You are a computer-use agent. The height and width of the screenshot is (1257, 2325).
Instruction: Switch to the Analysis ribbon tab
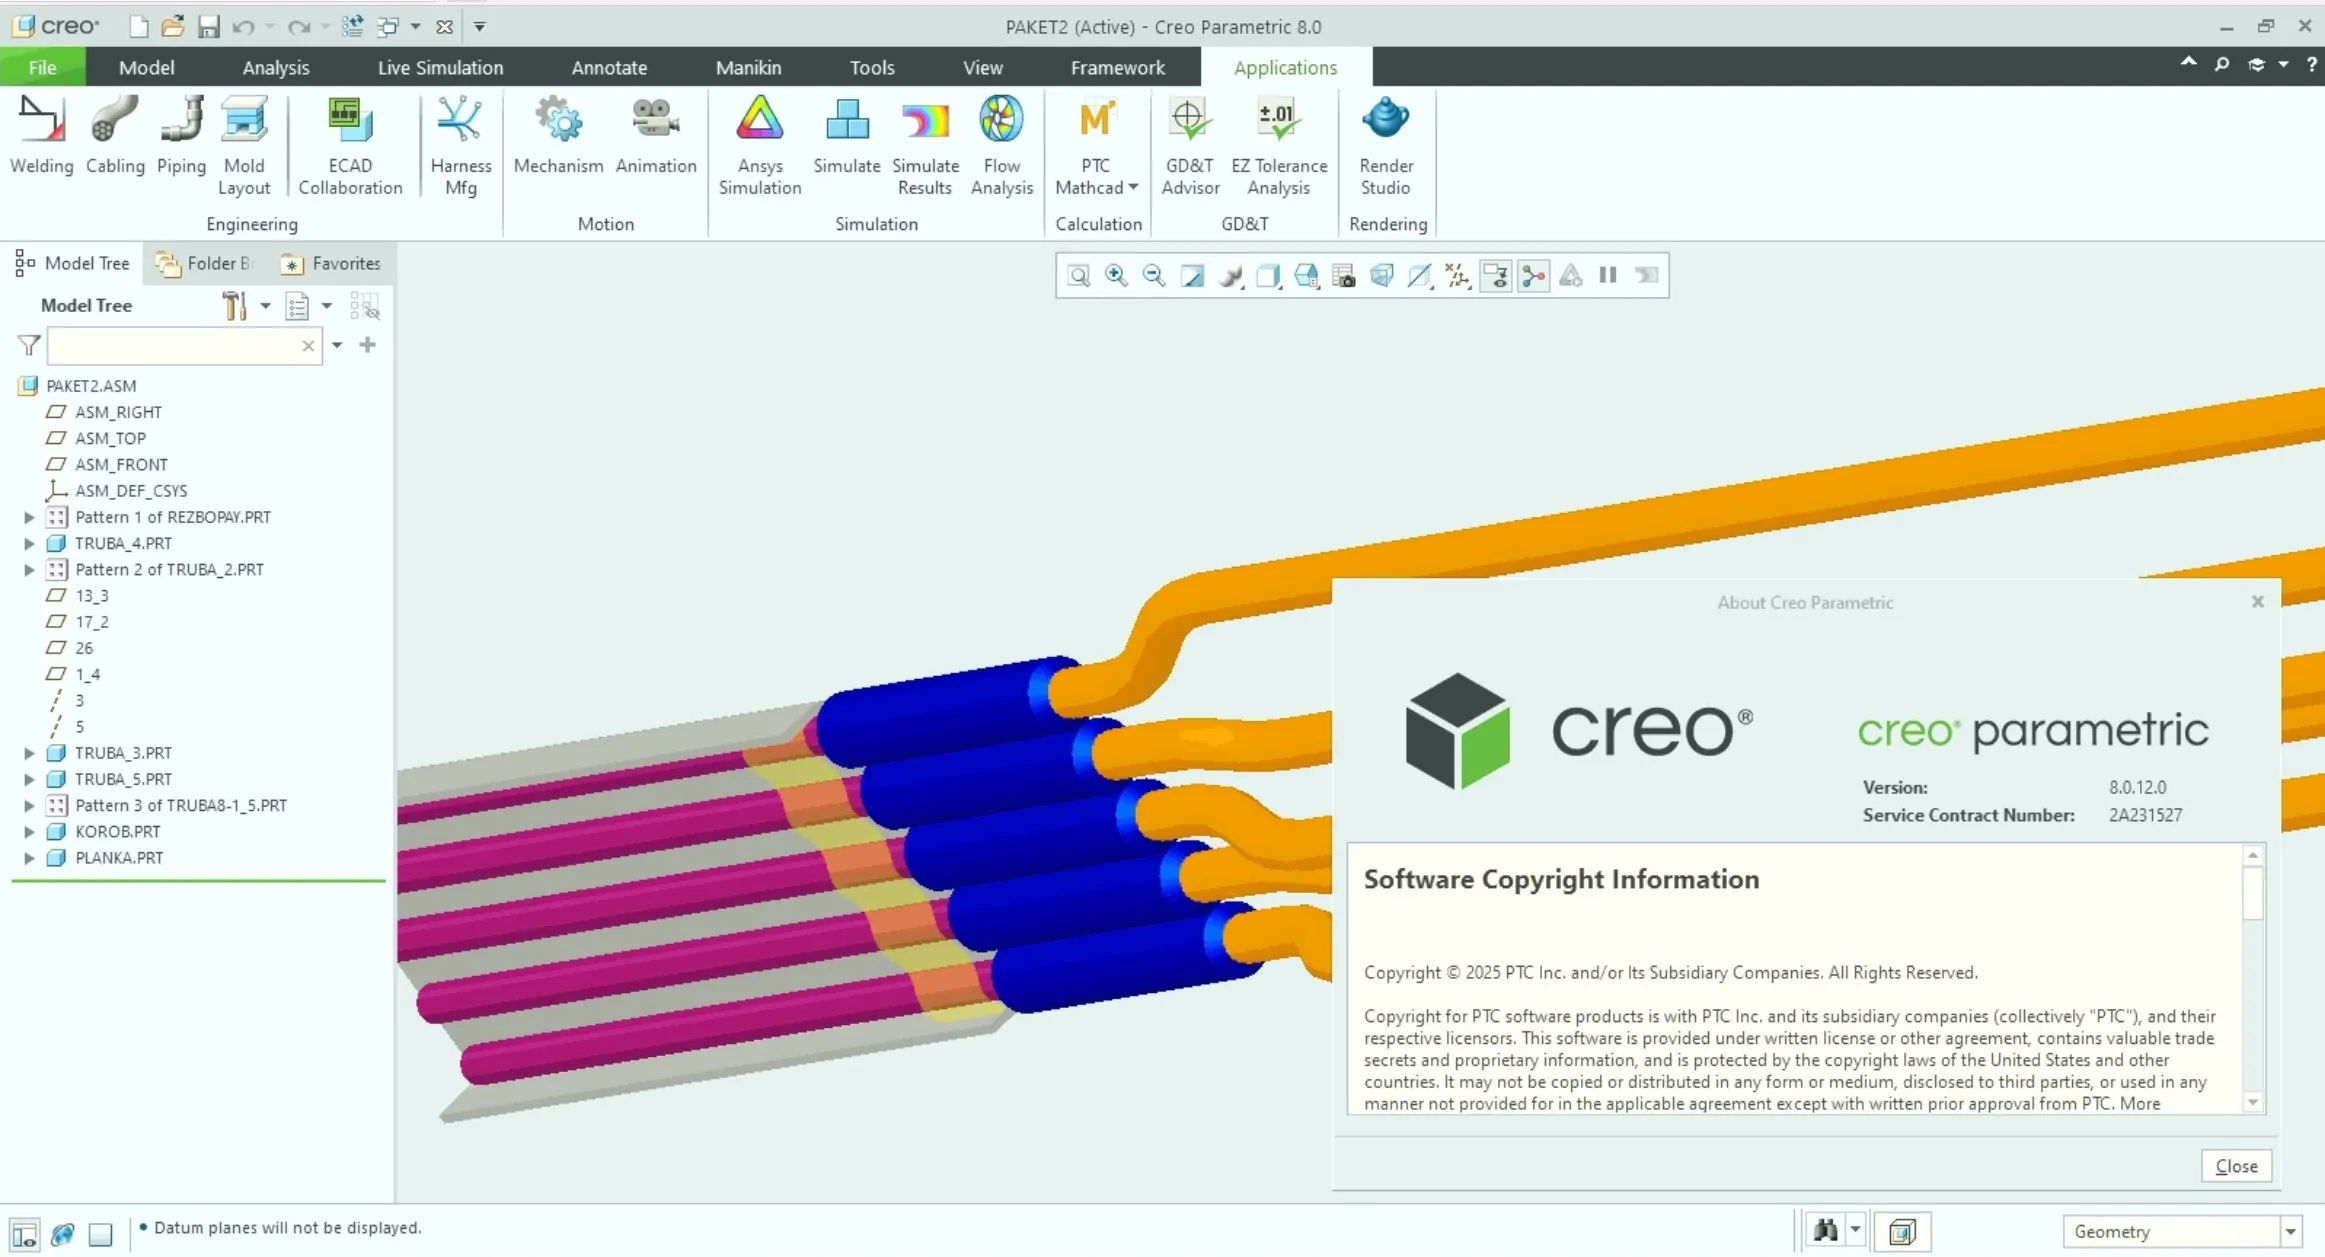pyautogui.click(x=276, y=67)
